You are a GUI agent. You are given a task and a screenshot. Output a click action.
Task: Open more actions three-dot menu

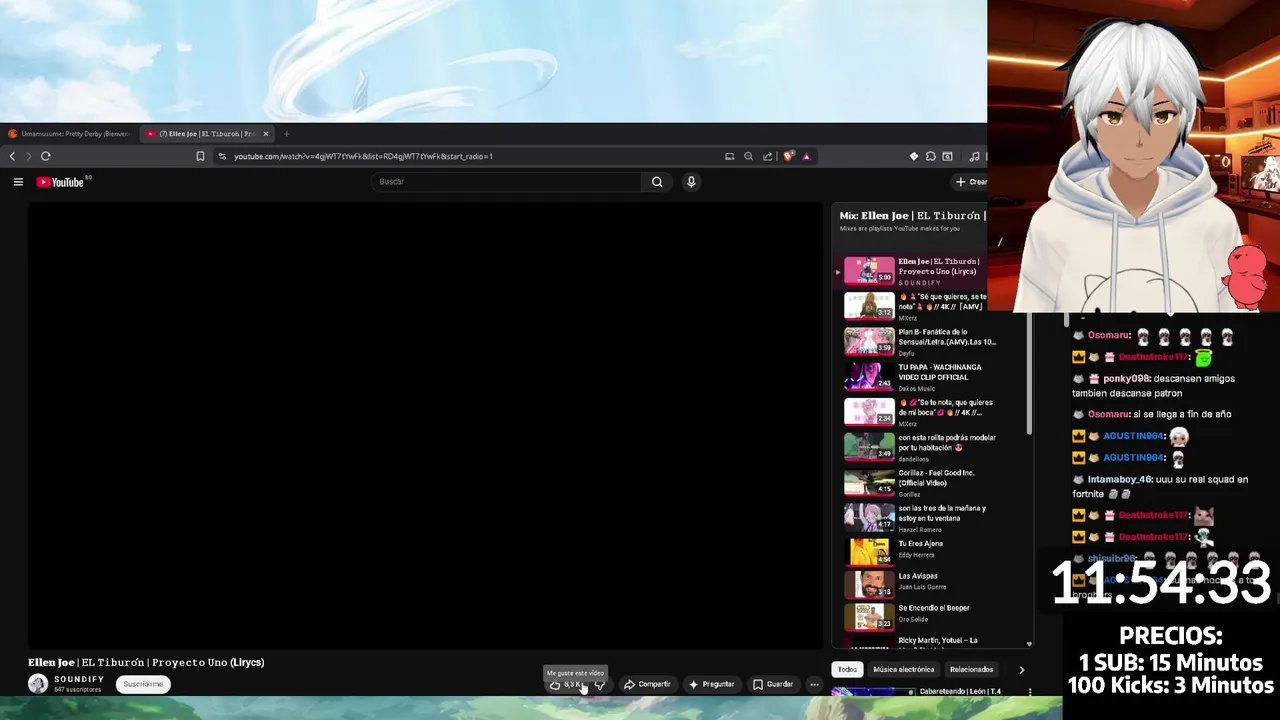[814, 685]
